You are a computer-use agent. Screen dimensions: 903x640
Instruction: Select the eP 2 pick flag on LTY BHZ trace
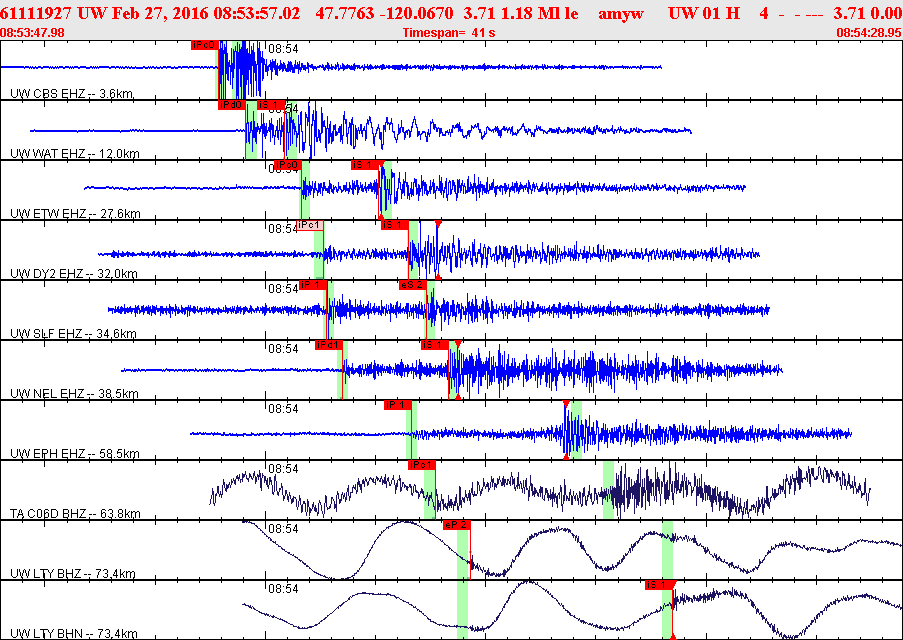(457, 525)
